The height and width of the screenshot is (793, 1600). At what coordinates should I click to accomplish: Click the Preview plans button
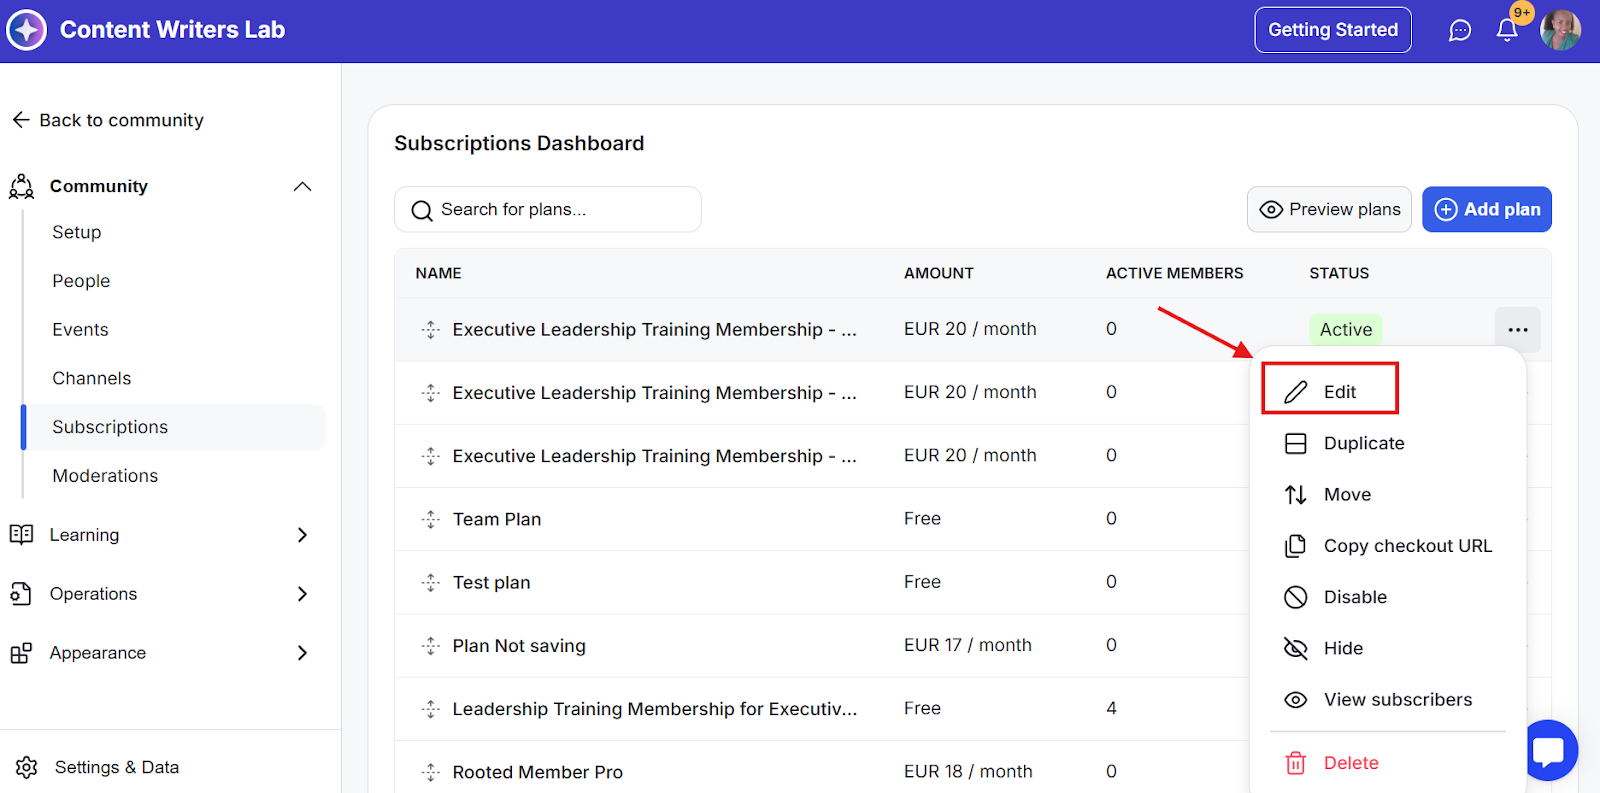(x=1329, y=209)
